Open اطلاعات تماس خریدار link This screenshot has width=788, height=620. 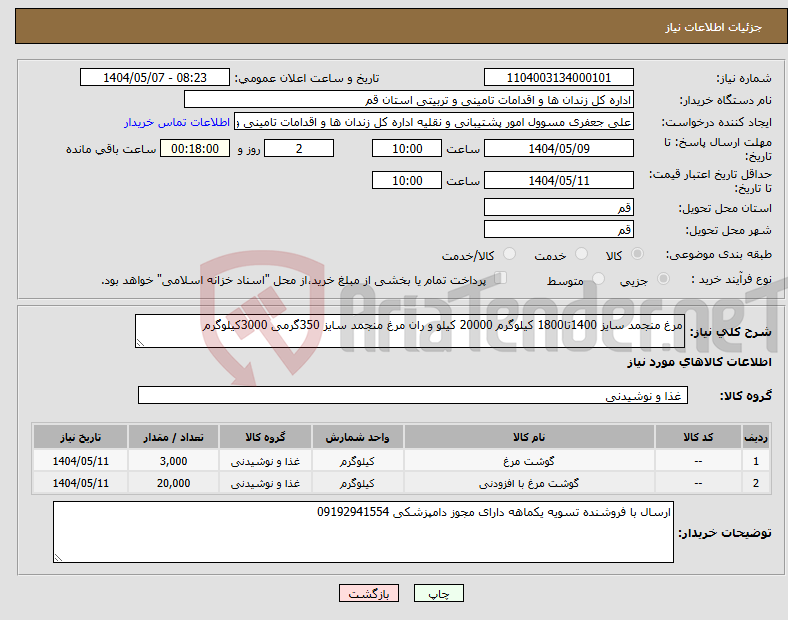pos(177,122)
